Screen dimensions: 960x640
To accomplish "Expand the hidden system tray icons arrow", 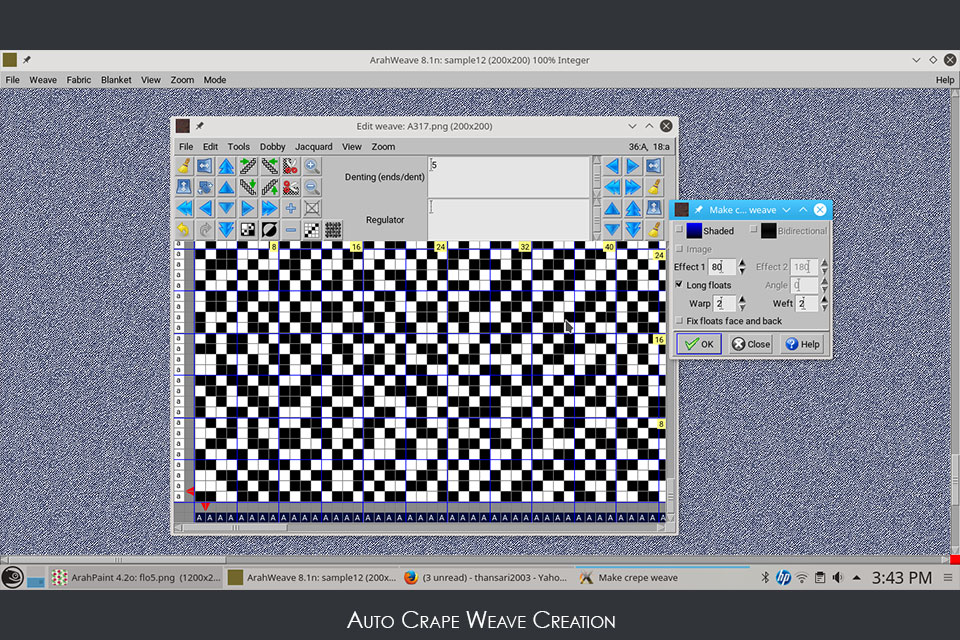I will (857, 578).
